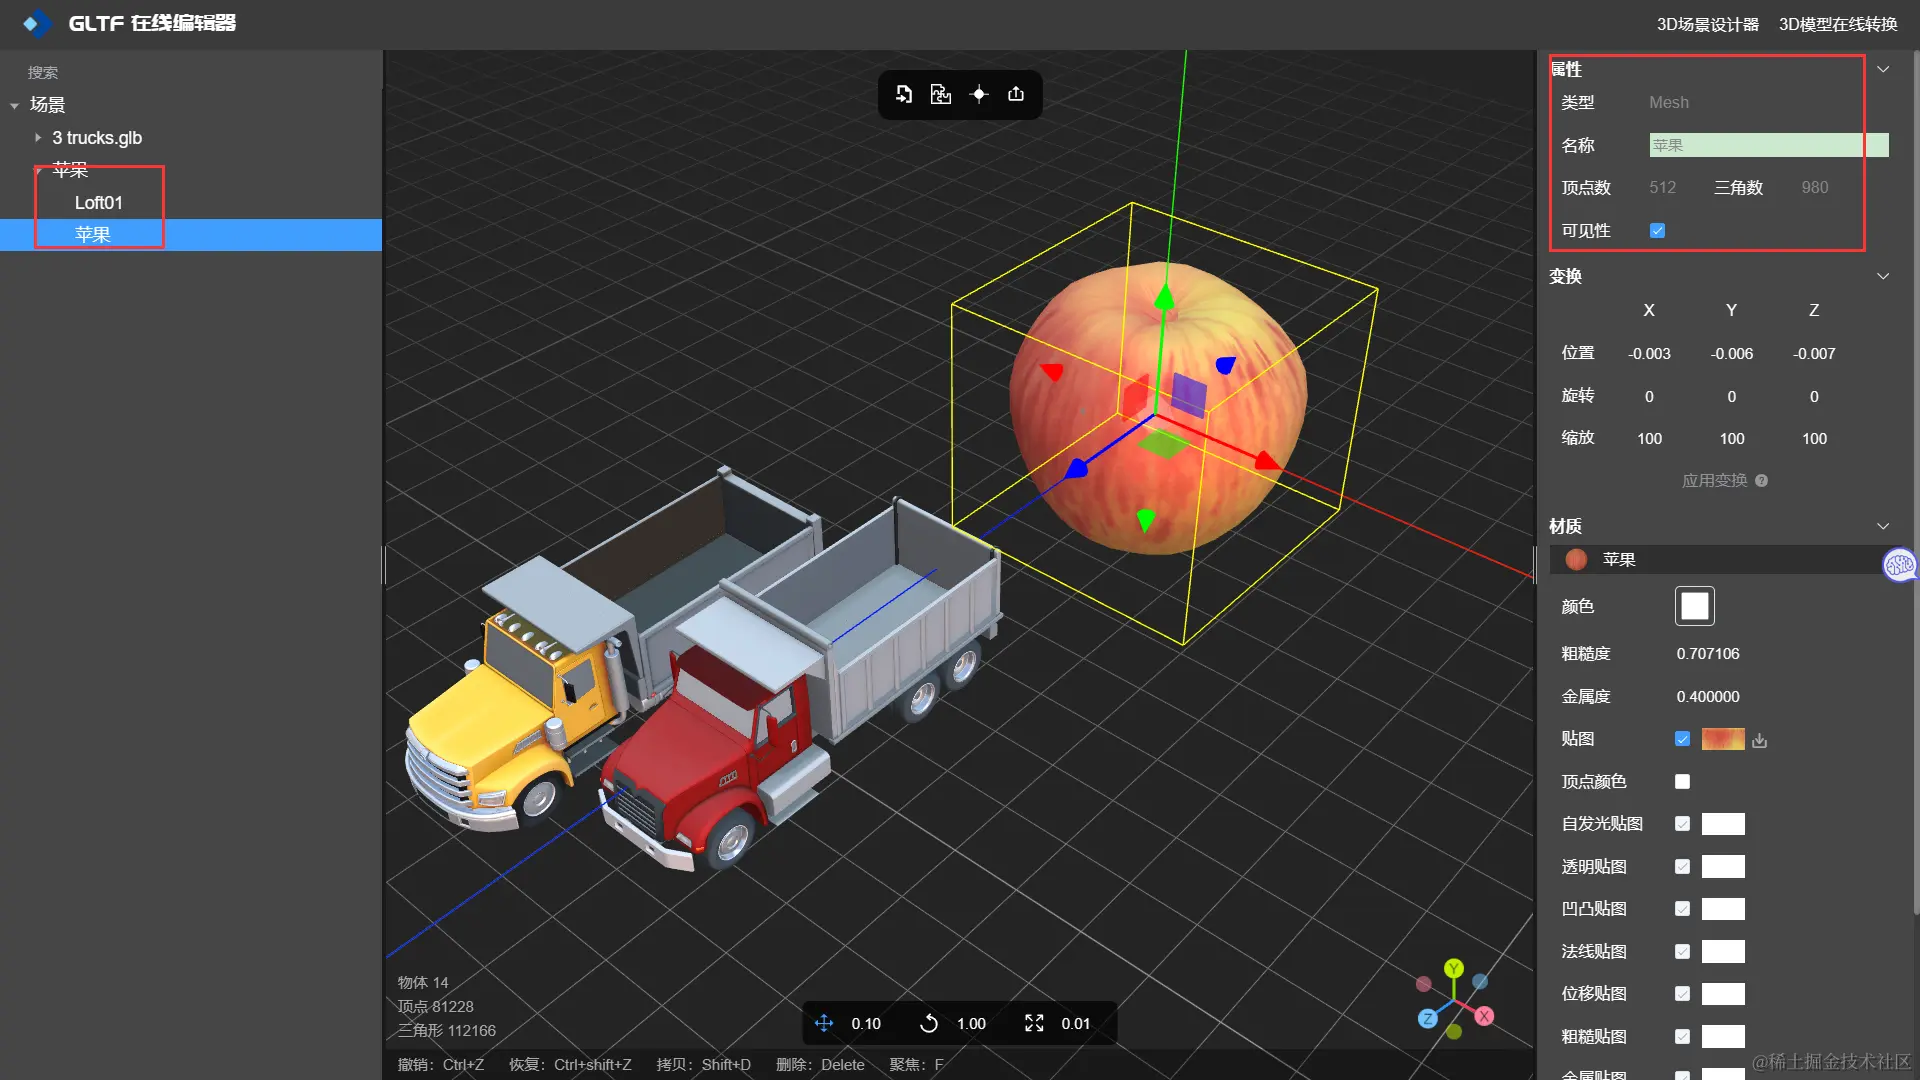Select the Loft01 tree item
This screenshot has width=1920, height=1080.
(x=98, y=203)
